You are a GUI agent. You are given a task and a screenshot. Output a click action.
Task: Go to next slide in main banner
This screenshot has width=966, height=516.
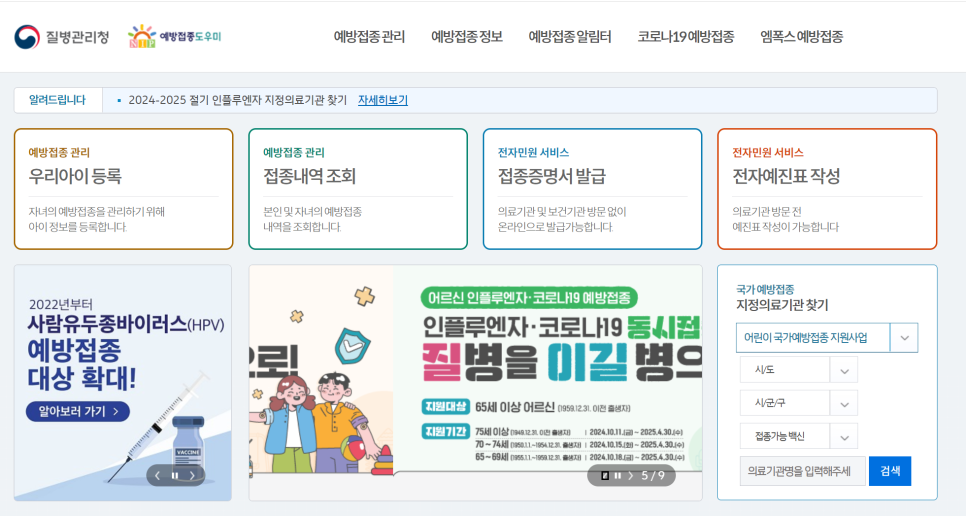[630, 475]
